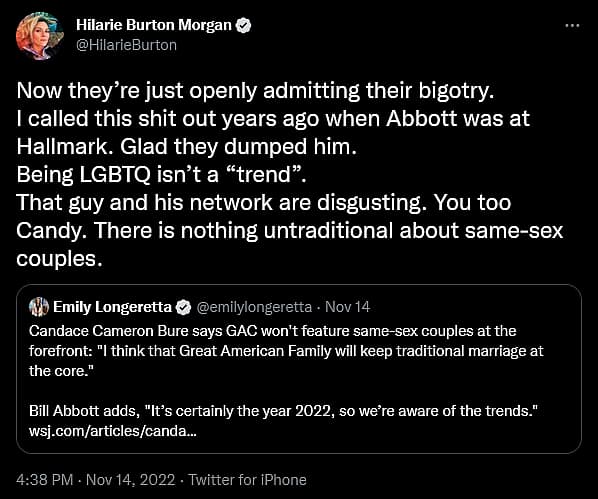Click the line 'Being LGBTQ isn't a trend'
The image size is (598, 499).
(x=161, y=175)
